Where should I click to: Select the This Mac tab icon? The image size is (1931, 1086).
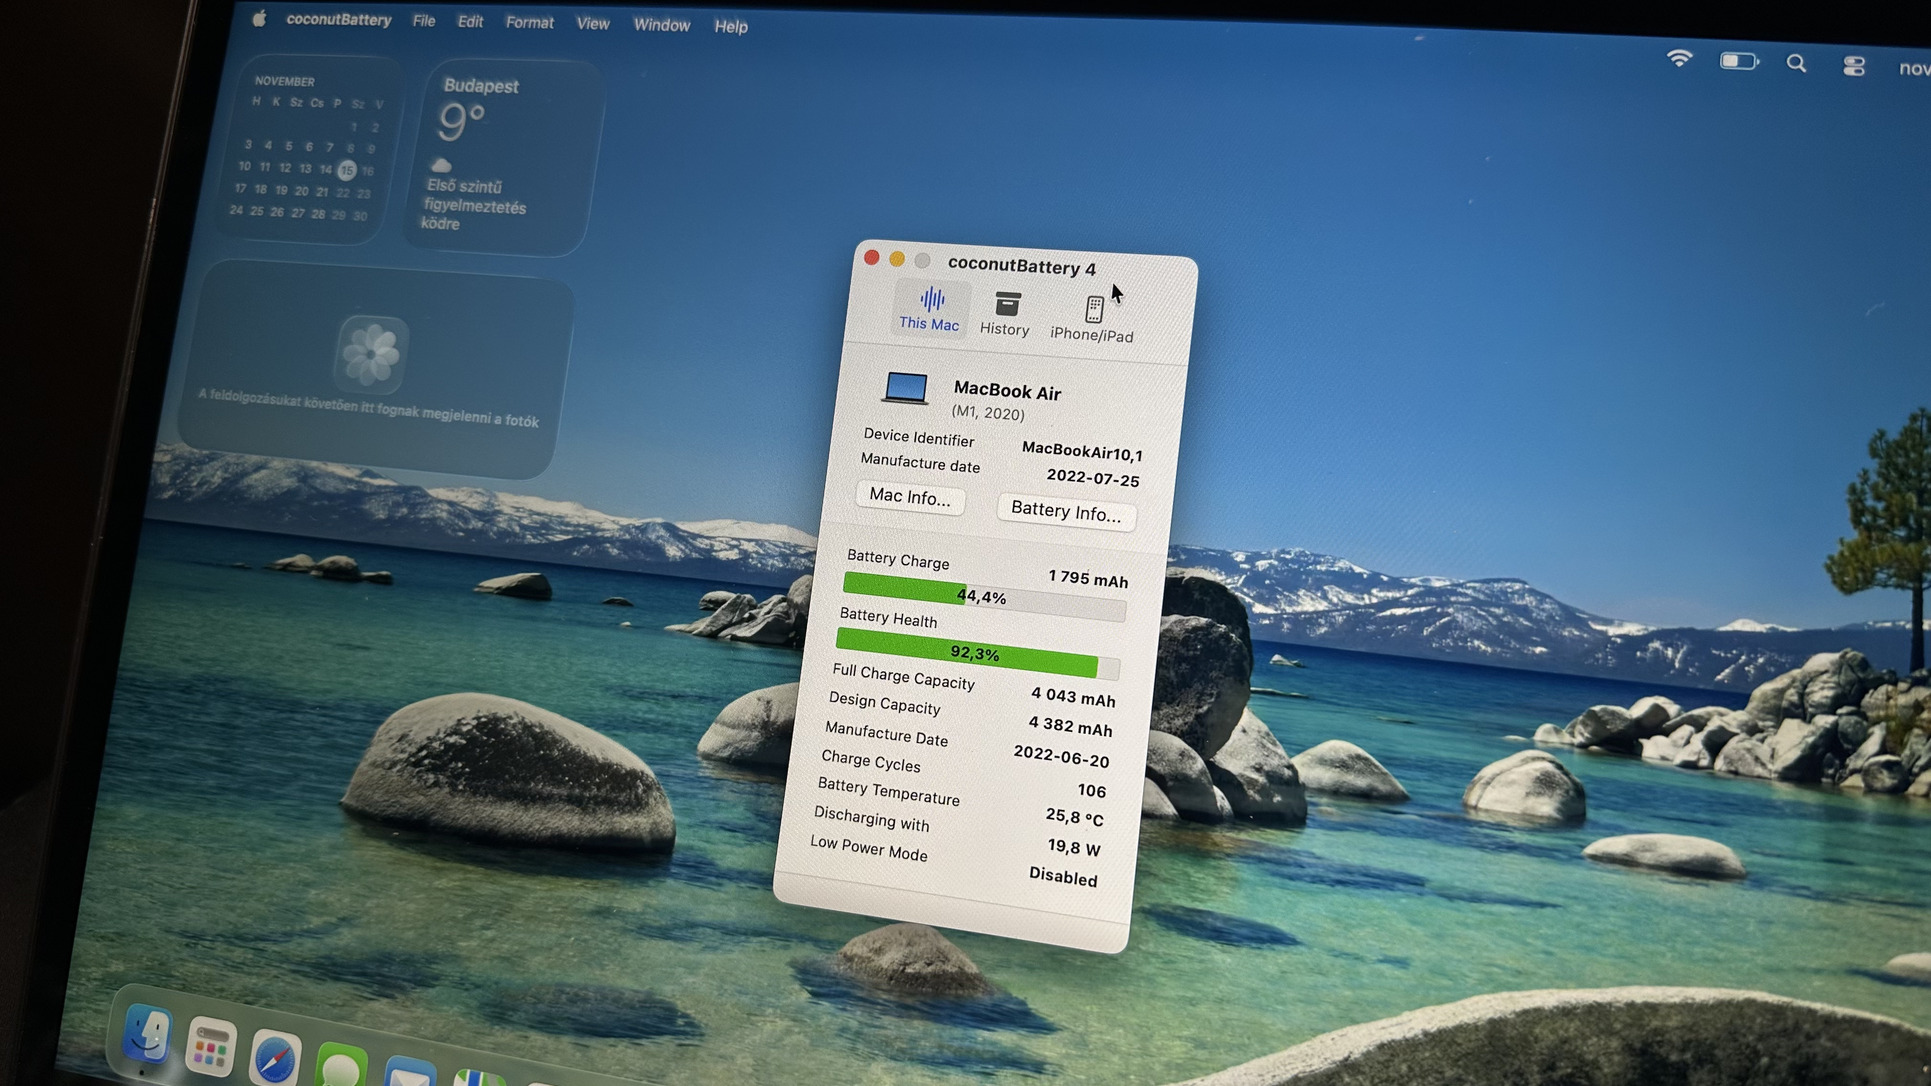coord(931,300)
